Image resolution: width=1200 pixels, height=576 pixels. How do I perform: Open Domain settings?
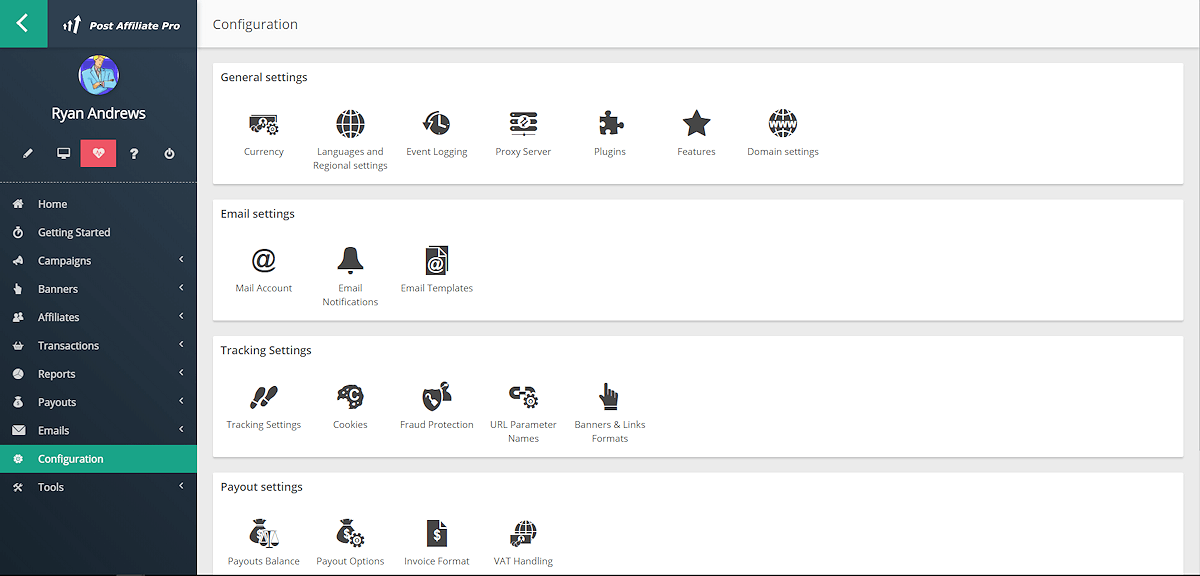783,134
